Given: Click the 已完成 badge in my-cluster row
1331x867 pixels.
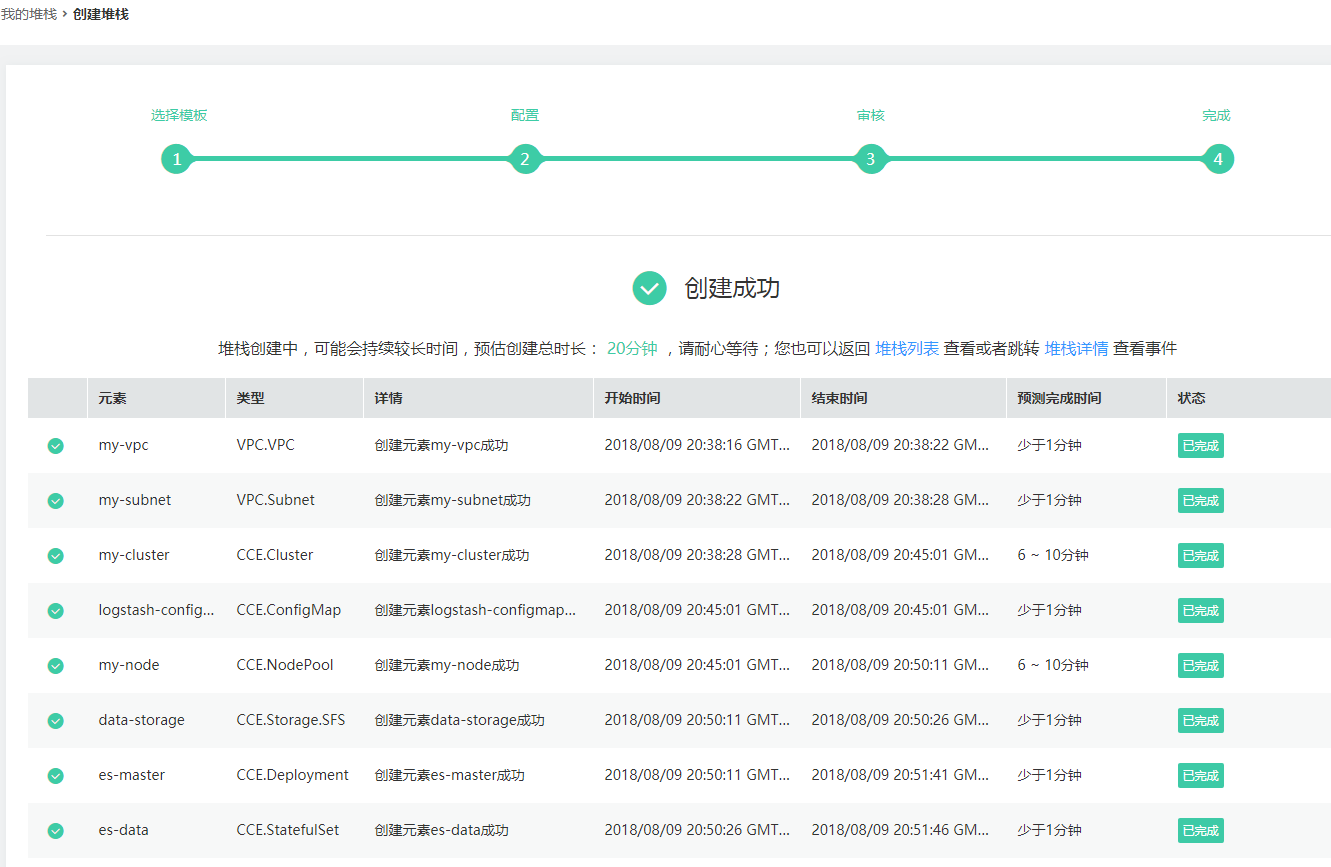Looking at the screenshot, I should 1201,556.
